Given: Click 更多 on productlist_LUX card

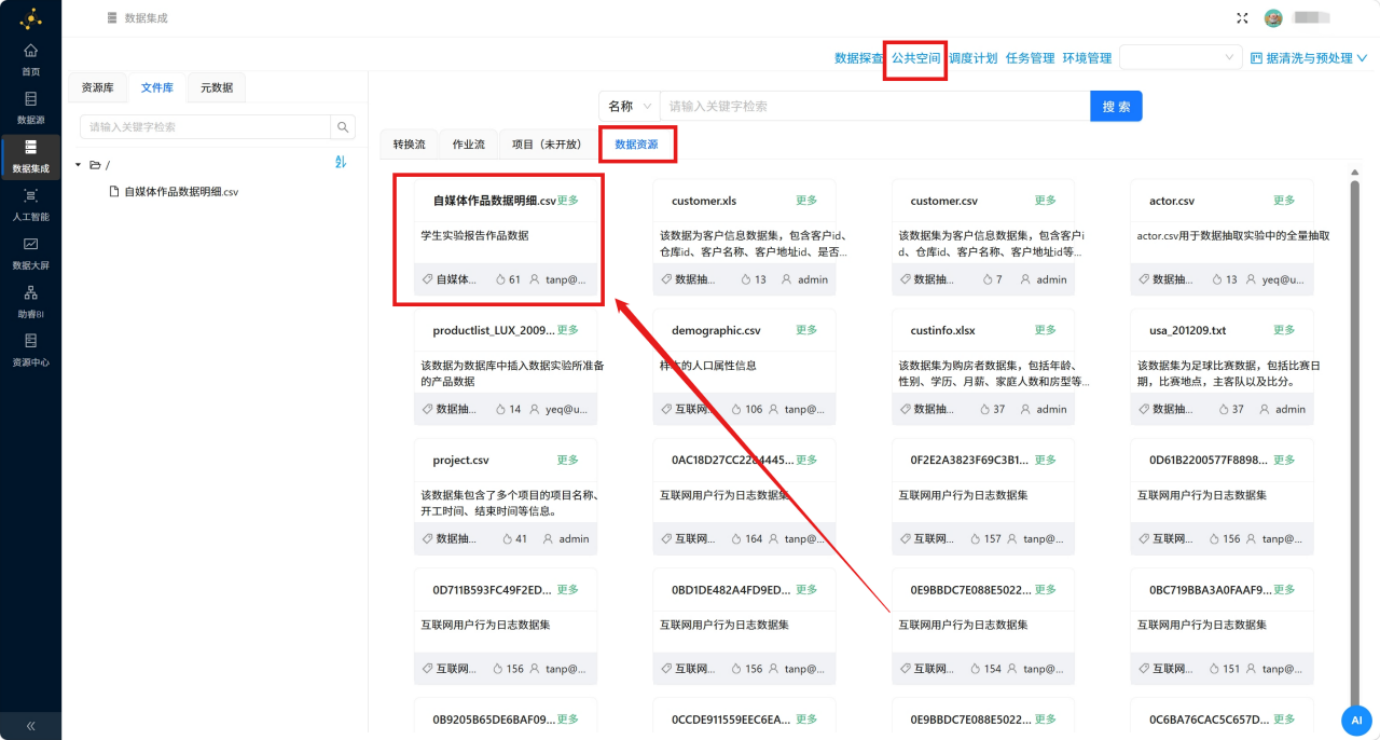Looking at the screenshot, I should (568, 330).
